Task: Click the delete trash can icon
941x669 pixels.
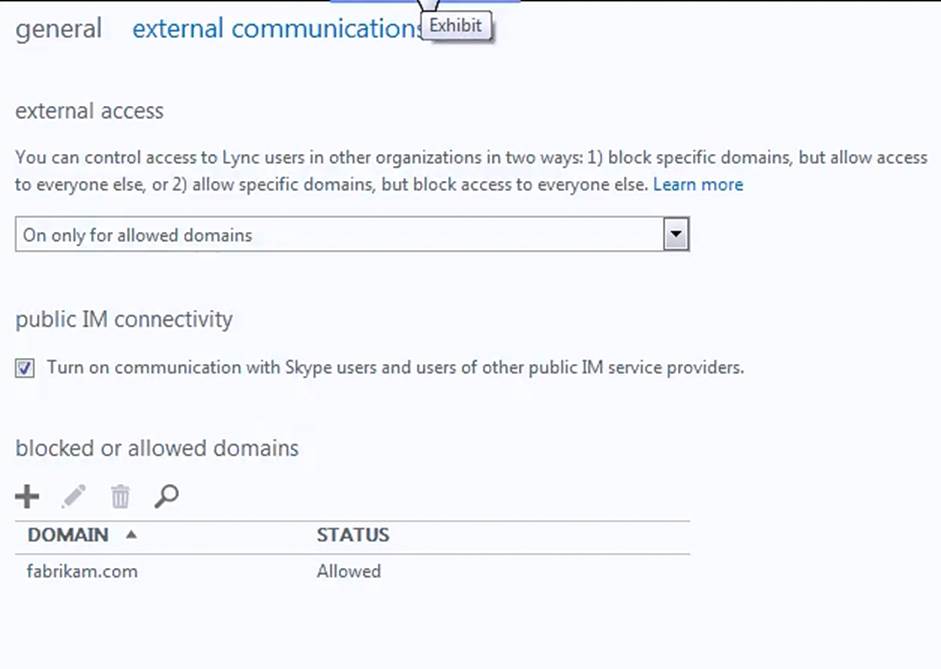Action: [x=120, y=496]
